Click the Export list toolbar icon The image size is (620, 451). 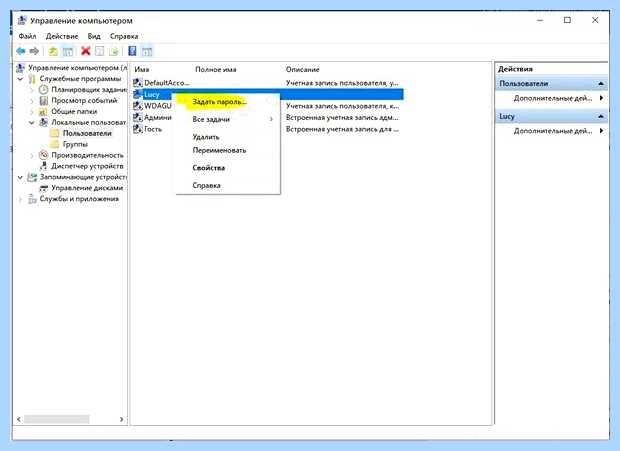(114, 51)
